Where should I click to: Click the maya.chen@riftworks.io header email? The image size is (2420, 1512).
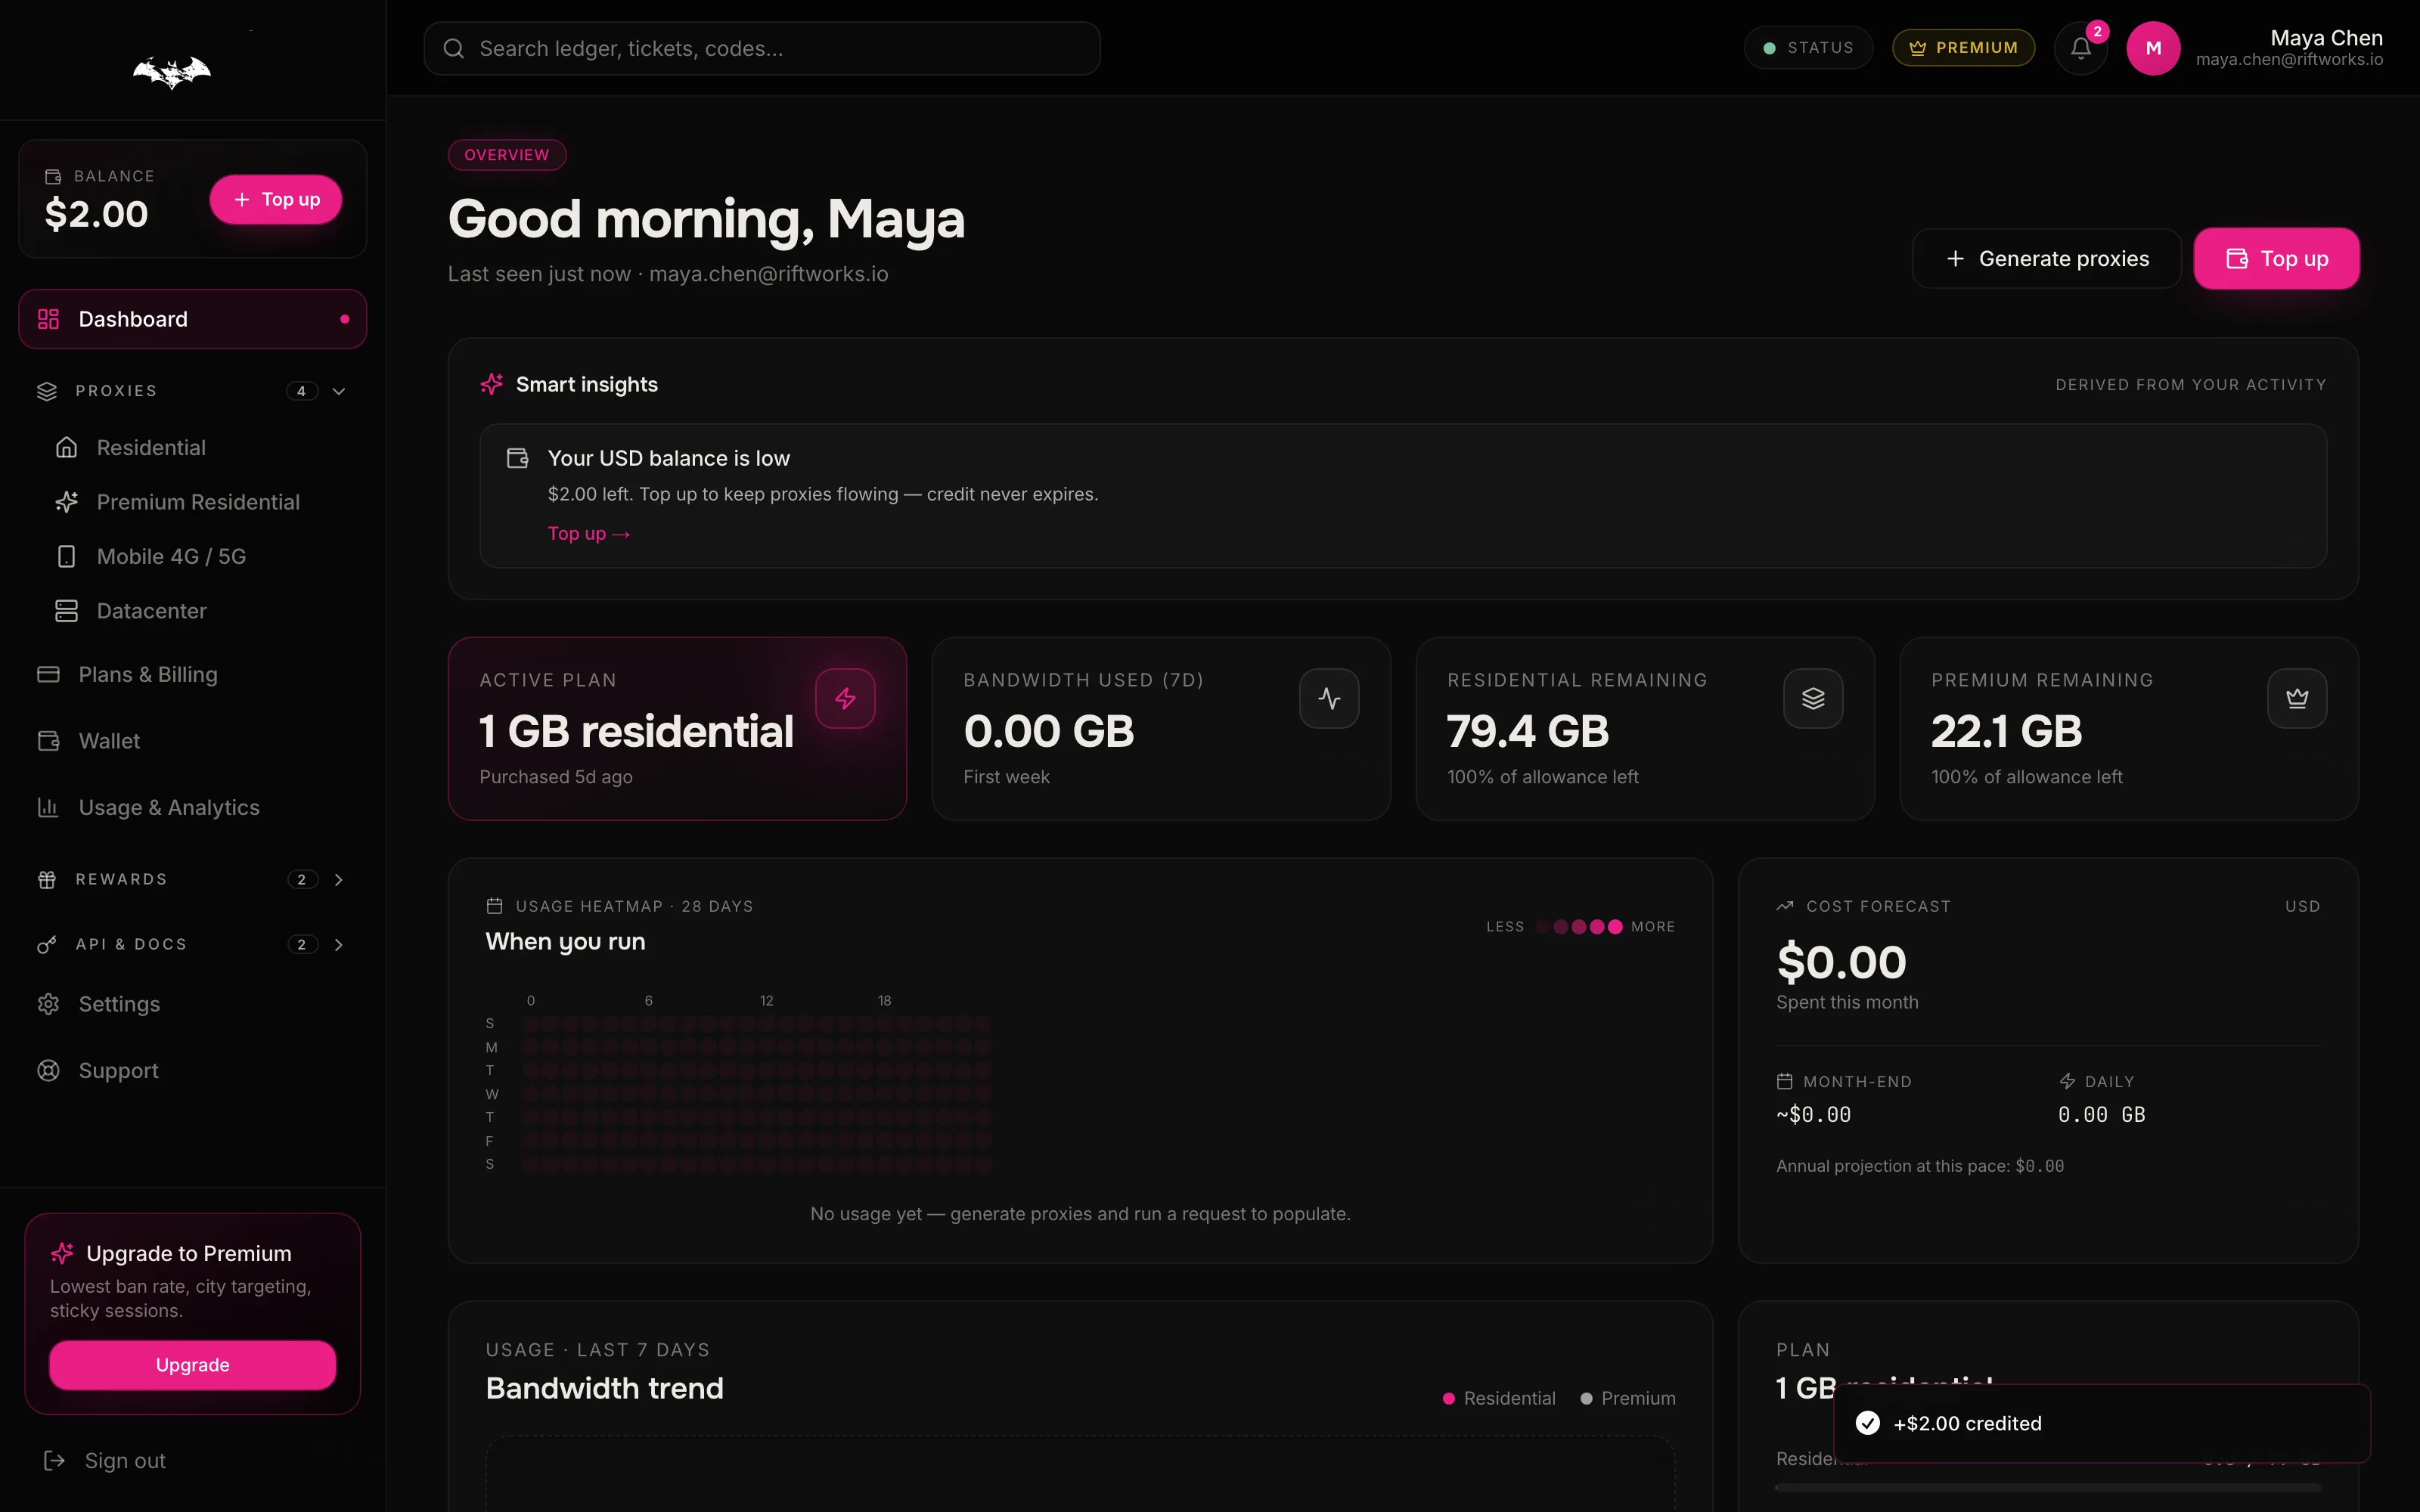point(2289,60)
